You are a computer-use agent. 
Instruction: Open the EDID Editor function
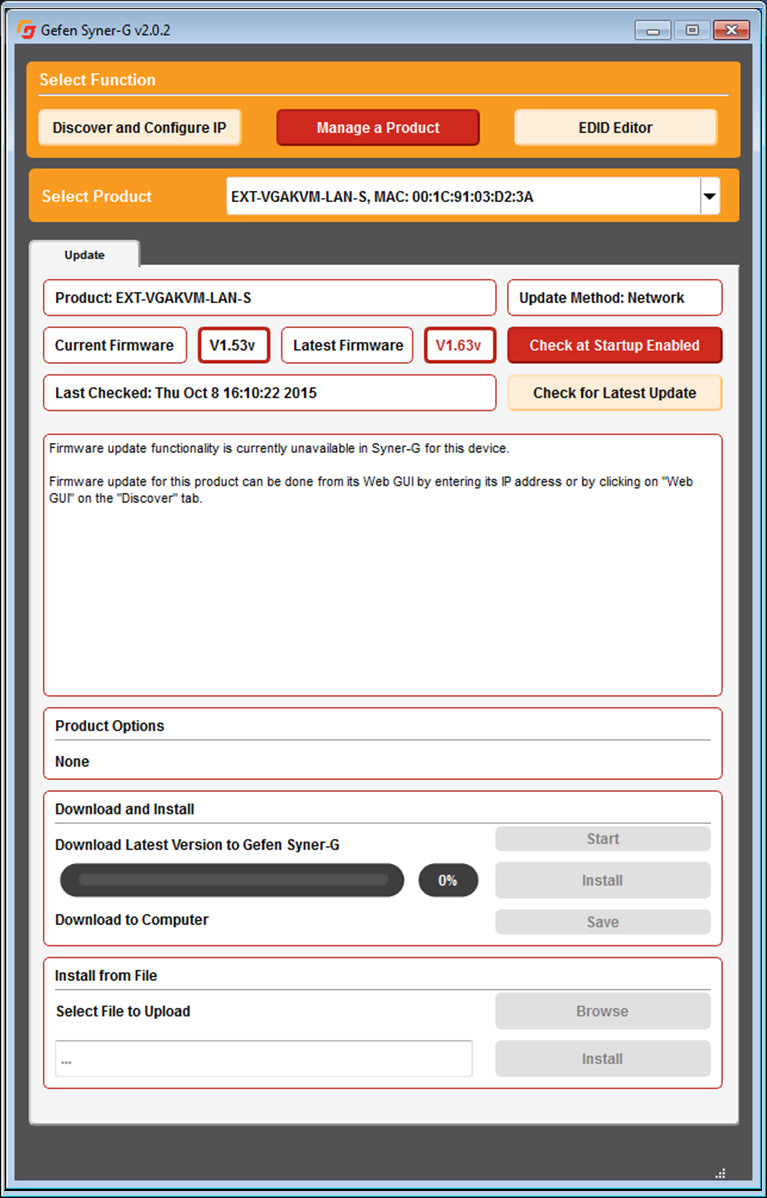(615, 128)
